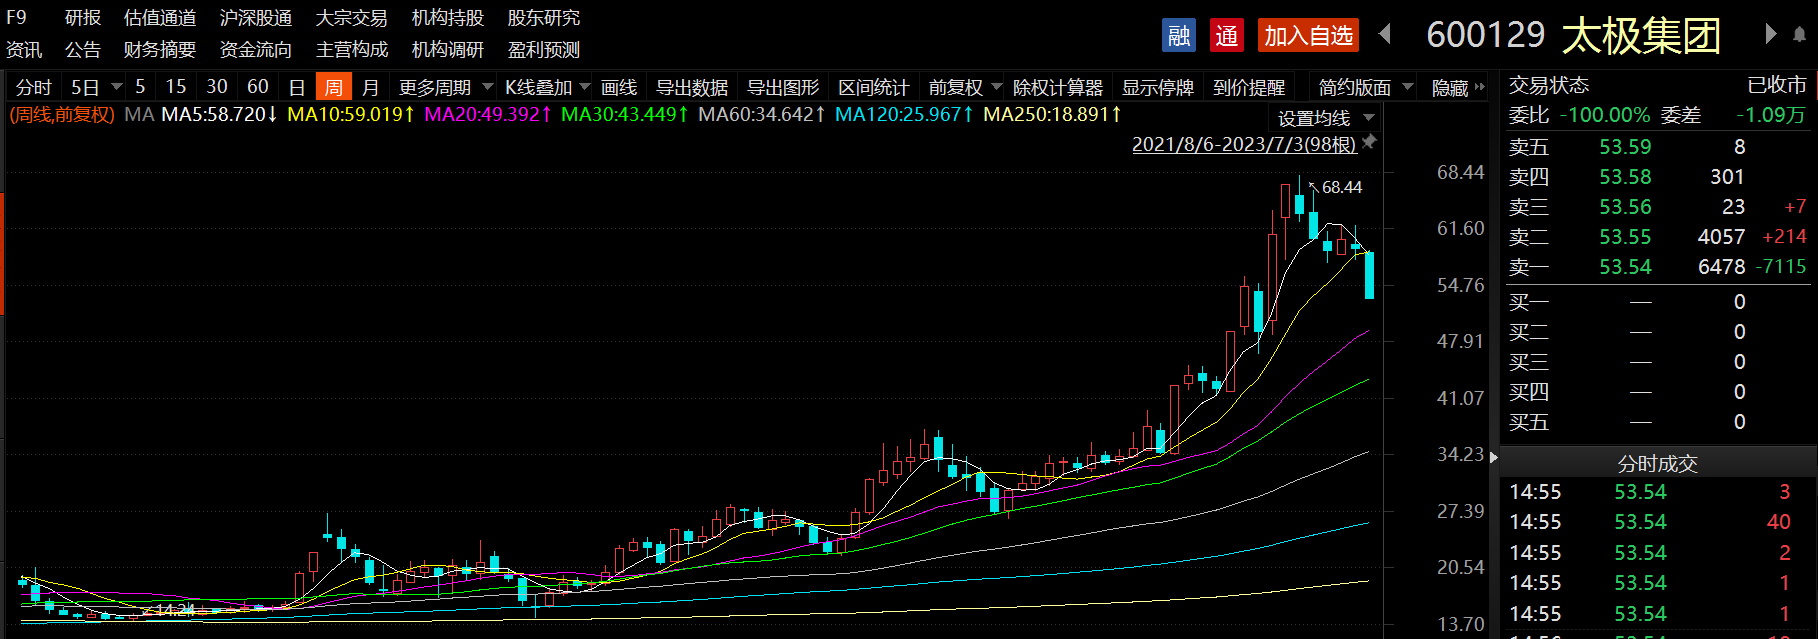Go to previous stock with left arrow
The image size is (1818, 639).
point(1385,34)
